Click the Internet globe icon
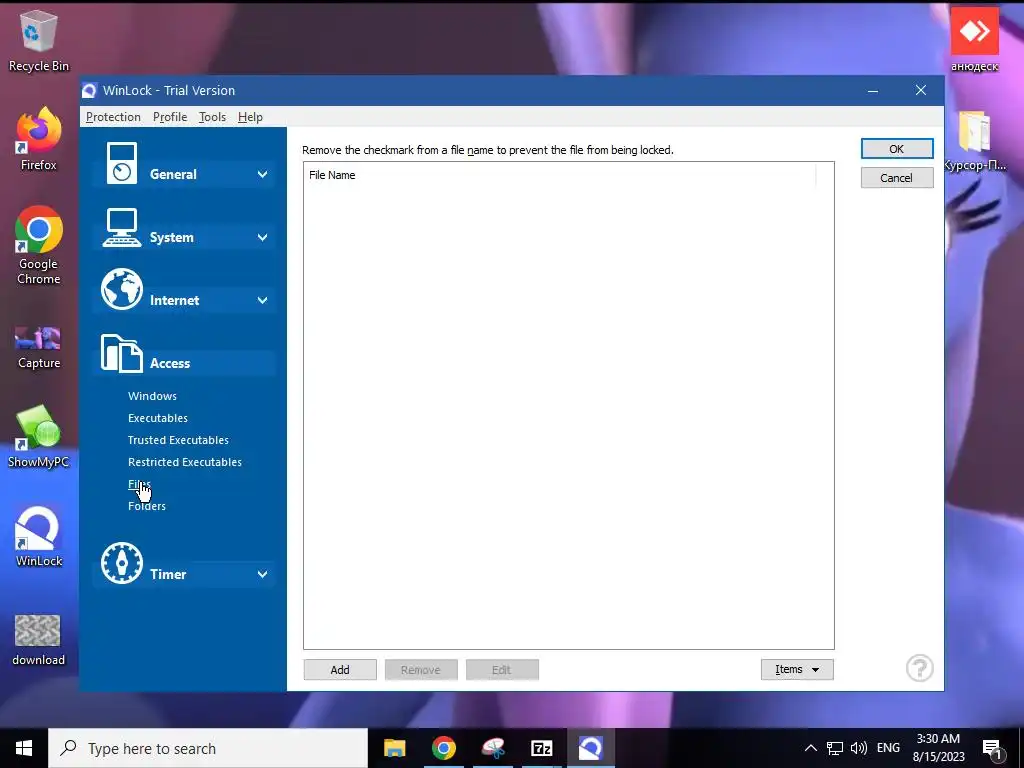This screenshot has height=768, width=1024. point(121,289)
